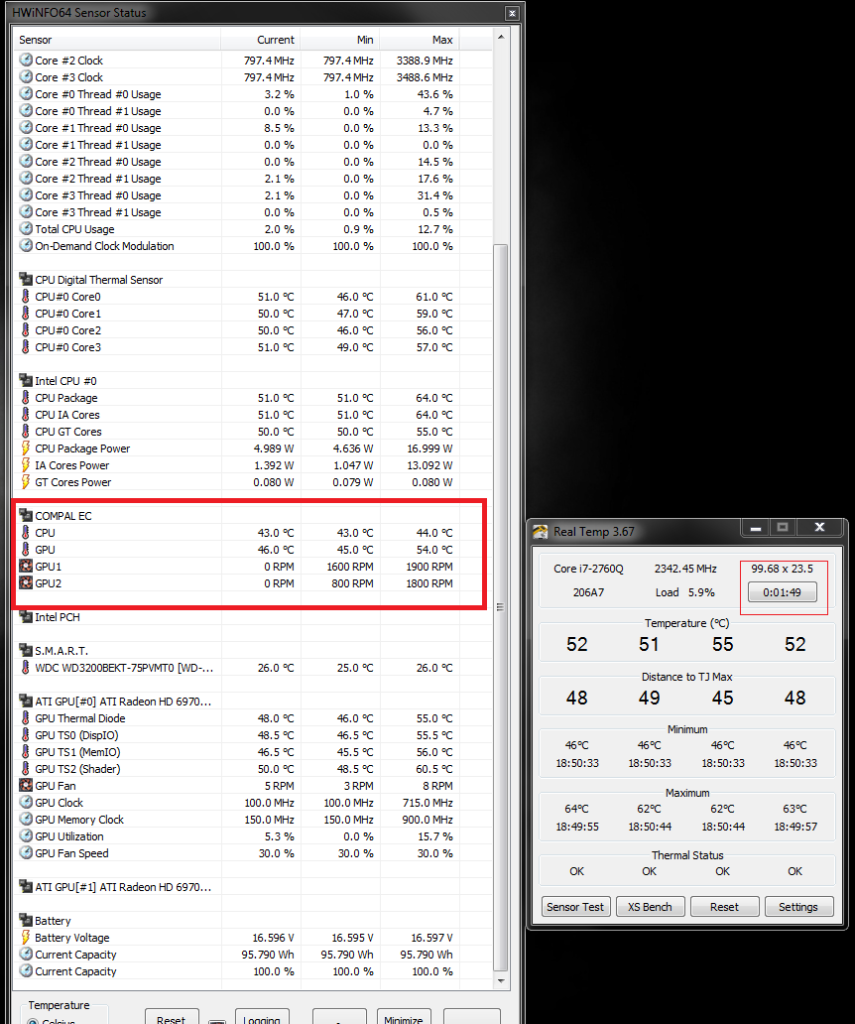Open Real Temp Settings
This screenshot has width=855, height=1024.
coord(798,907)
